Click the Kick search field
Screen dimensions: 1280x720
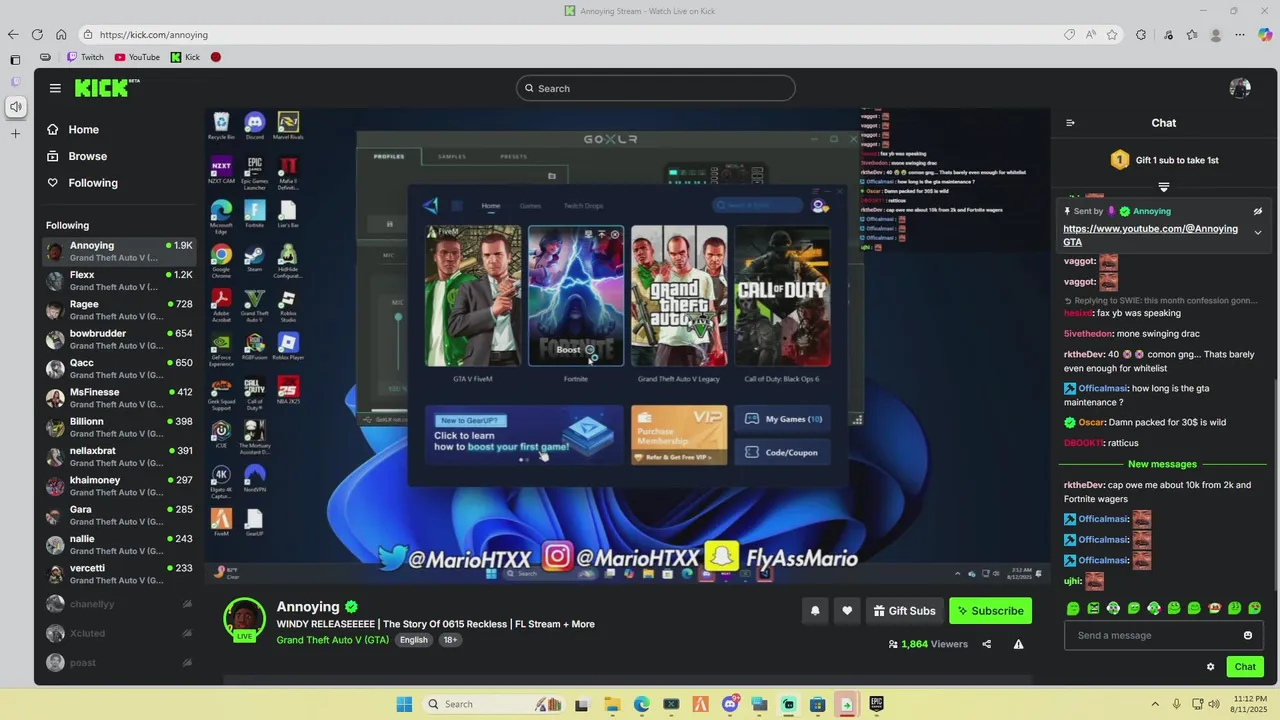click(656, 88)
